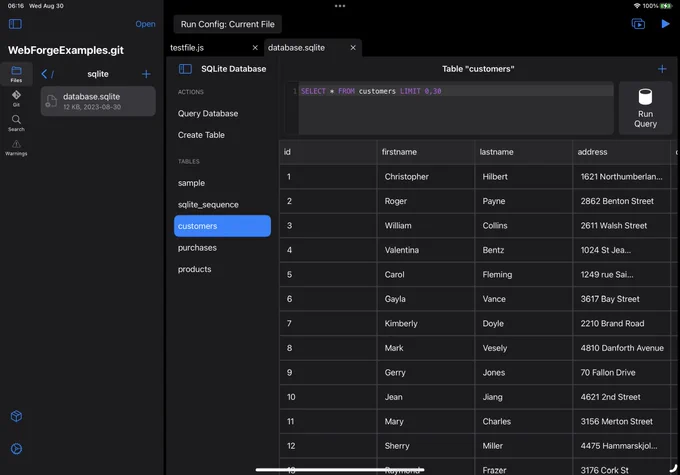This screenshot has width=680, height=475.
Task: Select the cell containing Christopher
Action: pyautogui.click(x=426, y=177)
